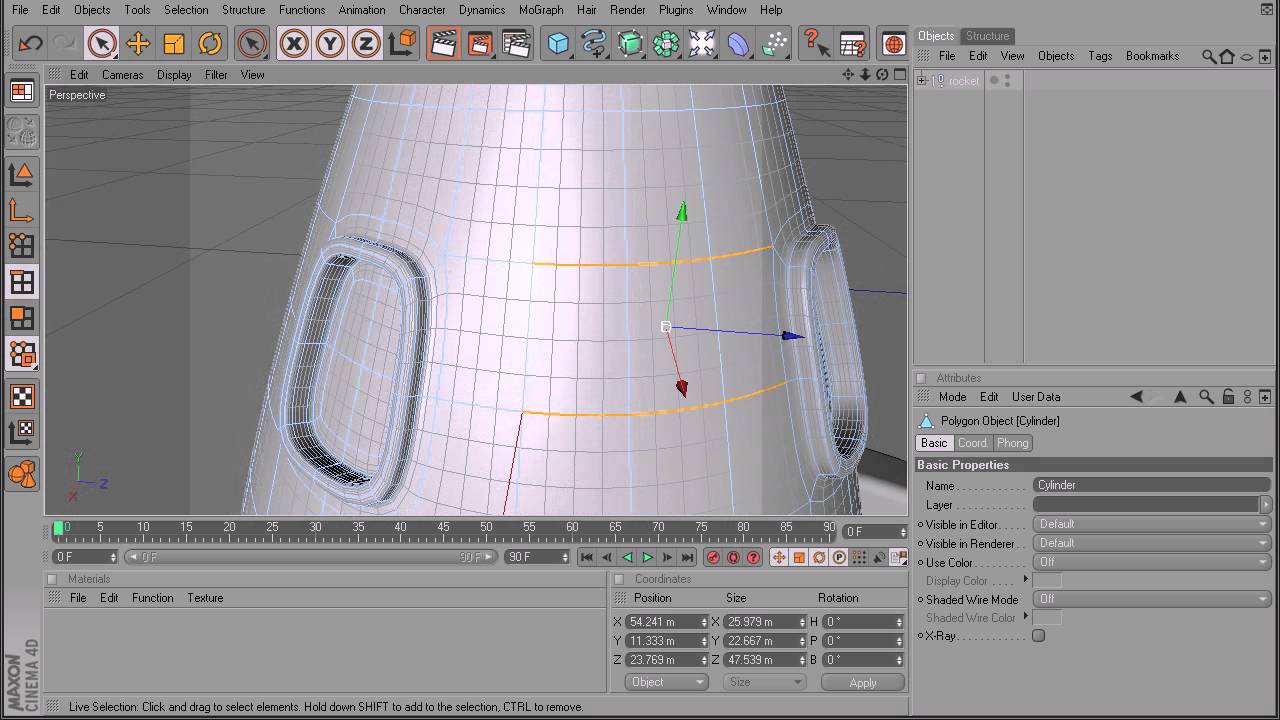The image size is (1280, 720).
Task: Click the timeline playhead at frame 0
Action: pos(59,528)
